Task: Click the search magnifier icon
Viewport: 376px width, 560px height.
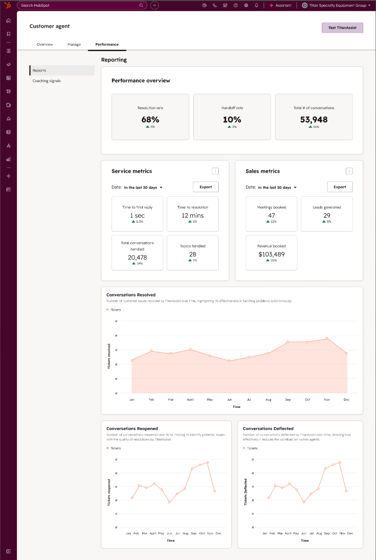Action: point(141,5)
